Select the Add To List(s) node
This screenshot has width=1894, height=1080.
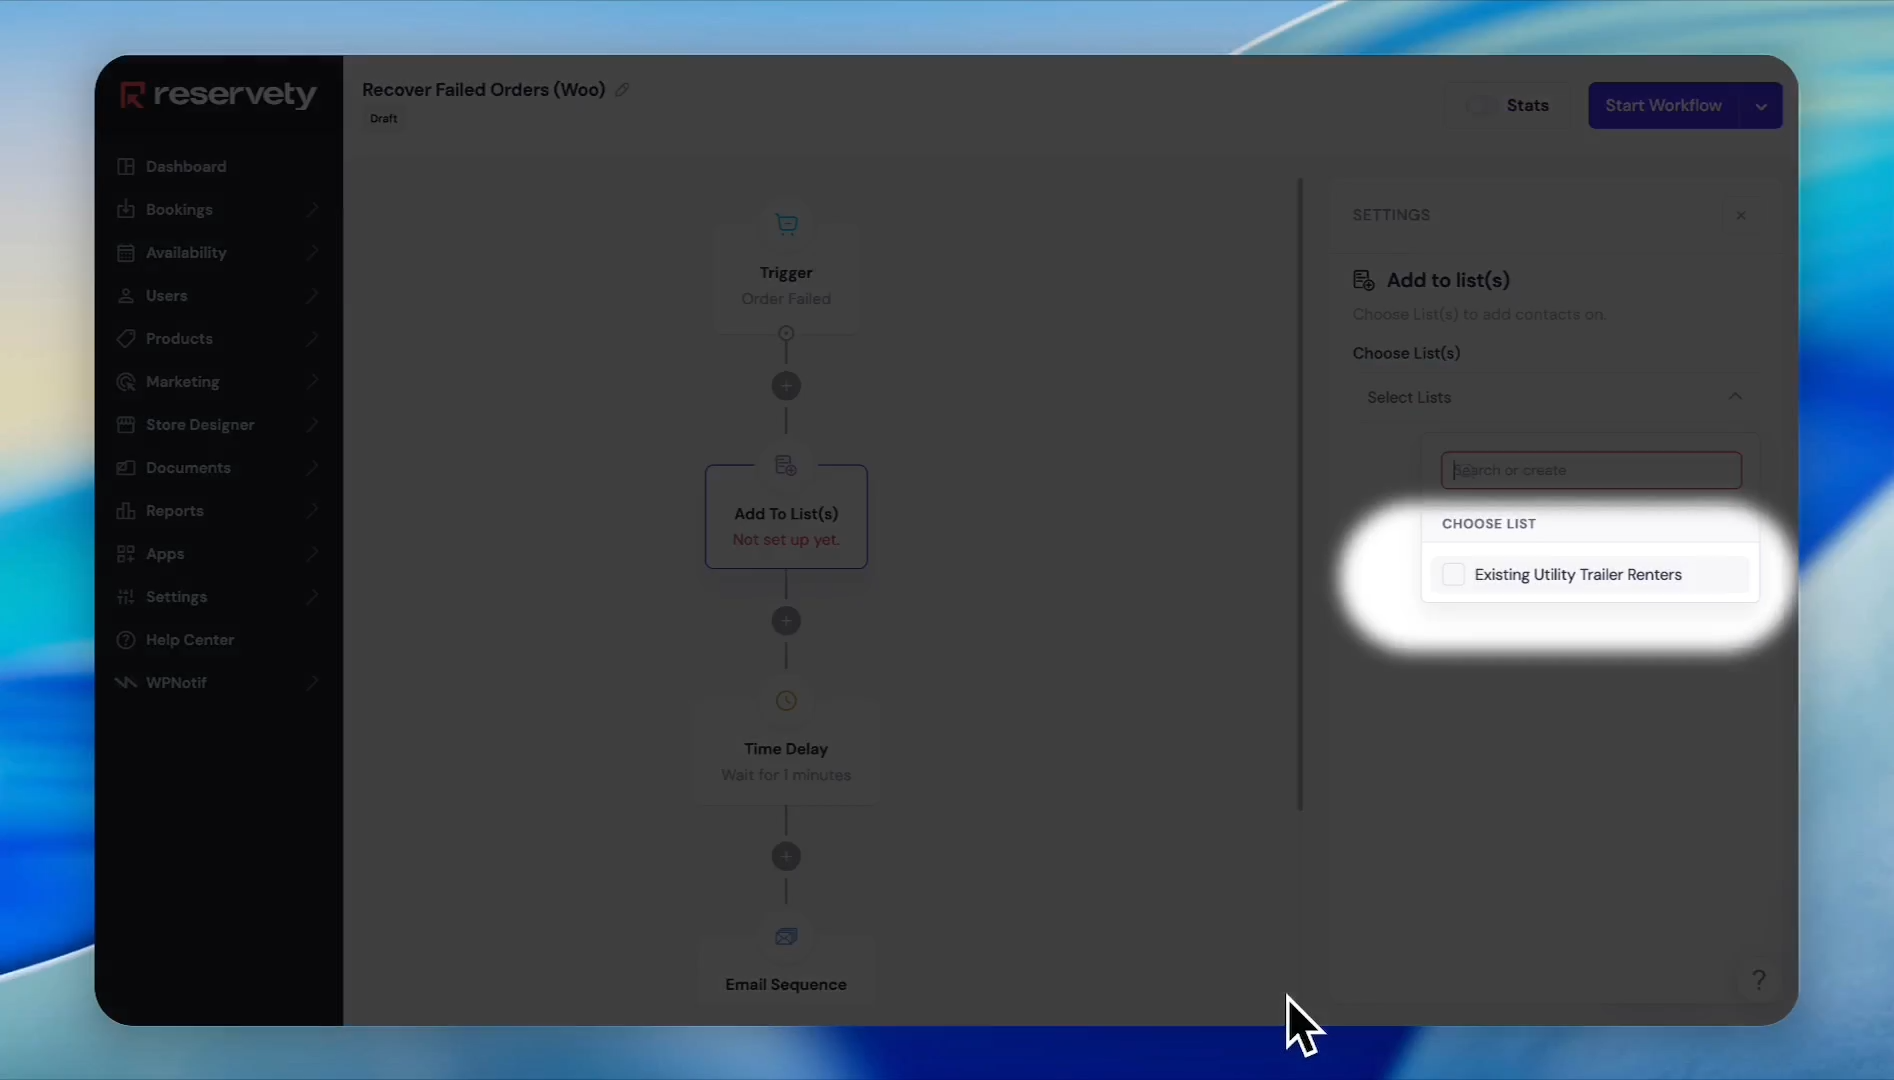click(x=786, y=517)
